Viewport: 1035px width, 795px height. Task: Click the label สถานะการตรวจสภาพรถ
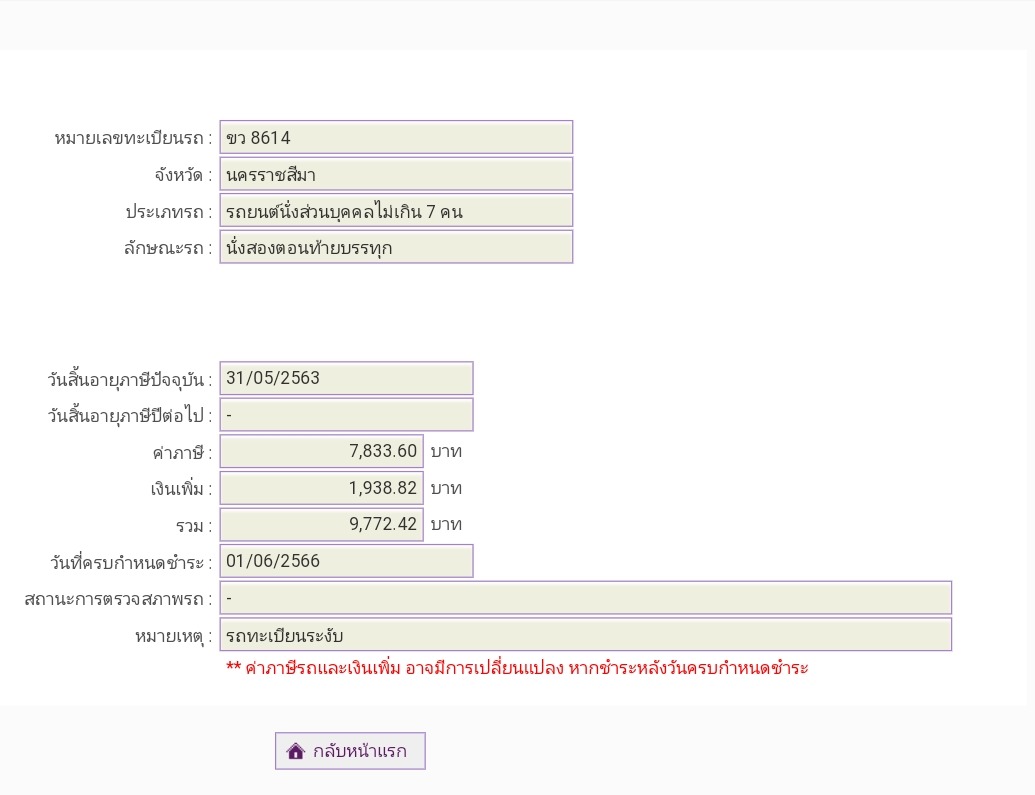pyautogui.click(x=118, y=599)
